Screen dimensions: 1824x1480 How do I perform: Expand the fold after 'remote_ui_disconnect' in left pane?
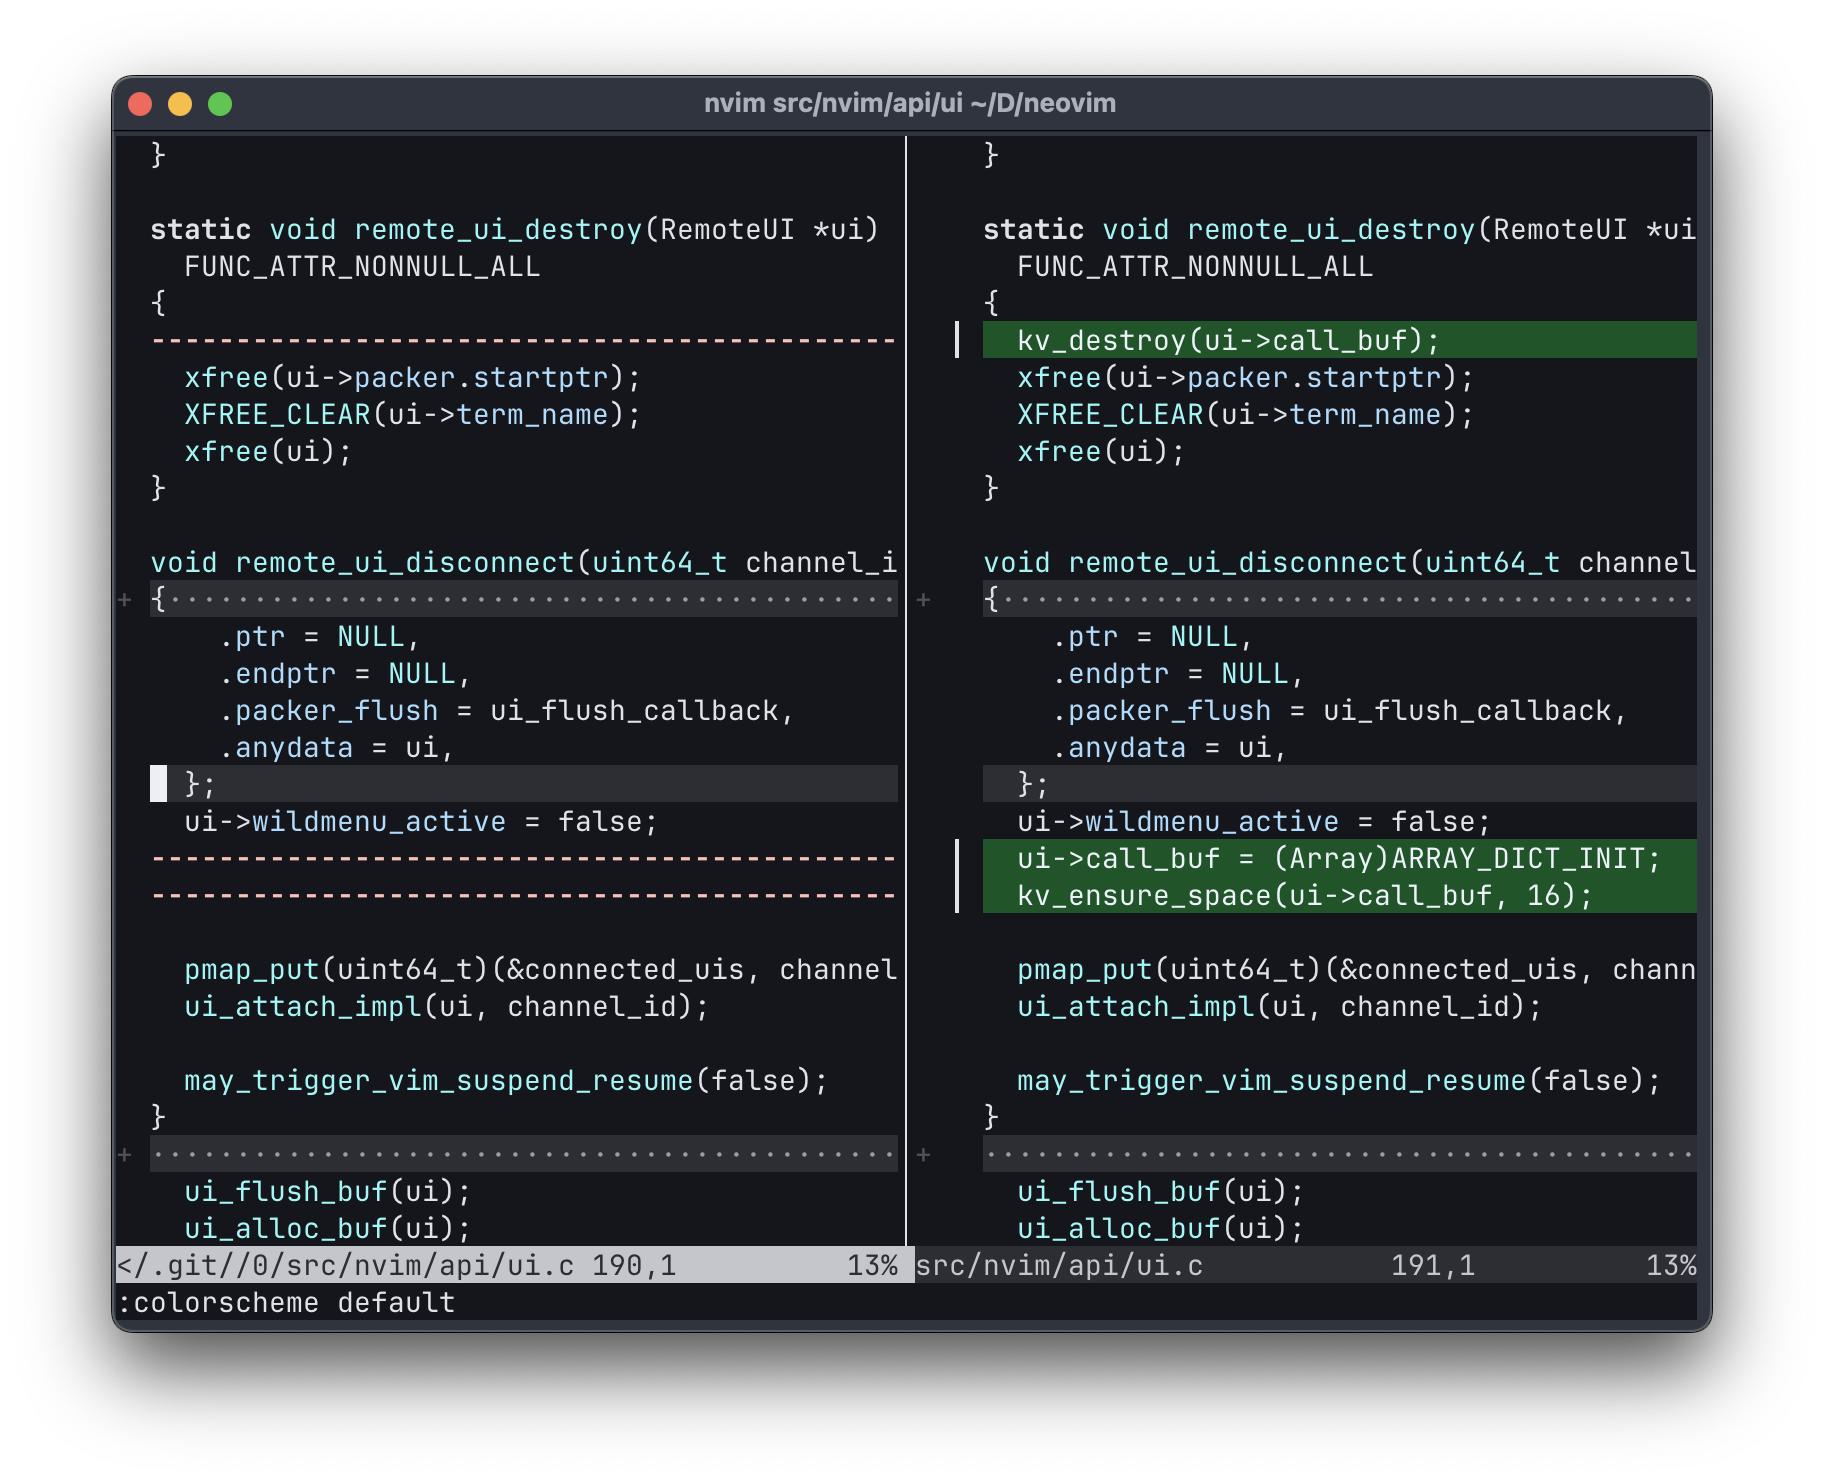click(124, 600)
